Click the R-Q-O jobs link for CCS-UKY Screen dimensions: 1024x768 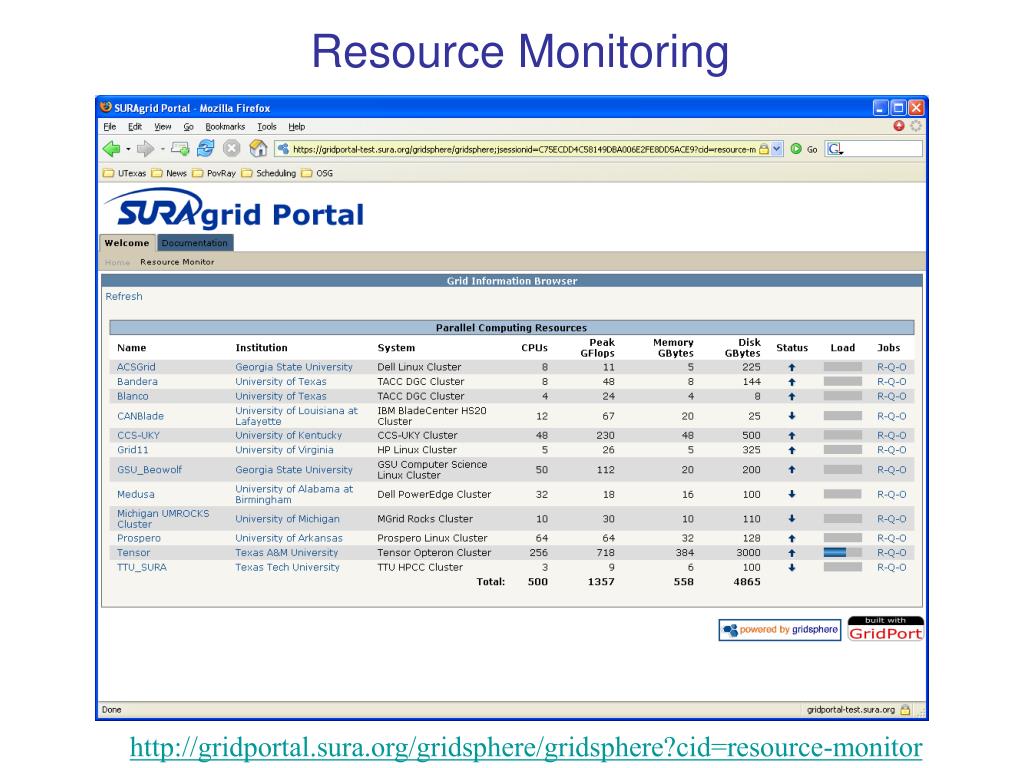(x=891, y=435)
